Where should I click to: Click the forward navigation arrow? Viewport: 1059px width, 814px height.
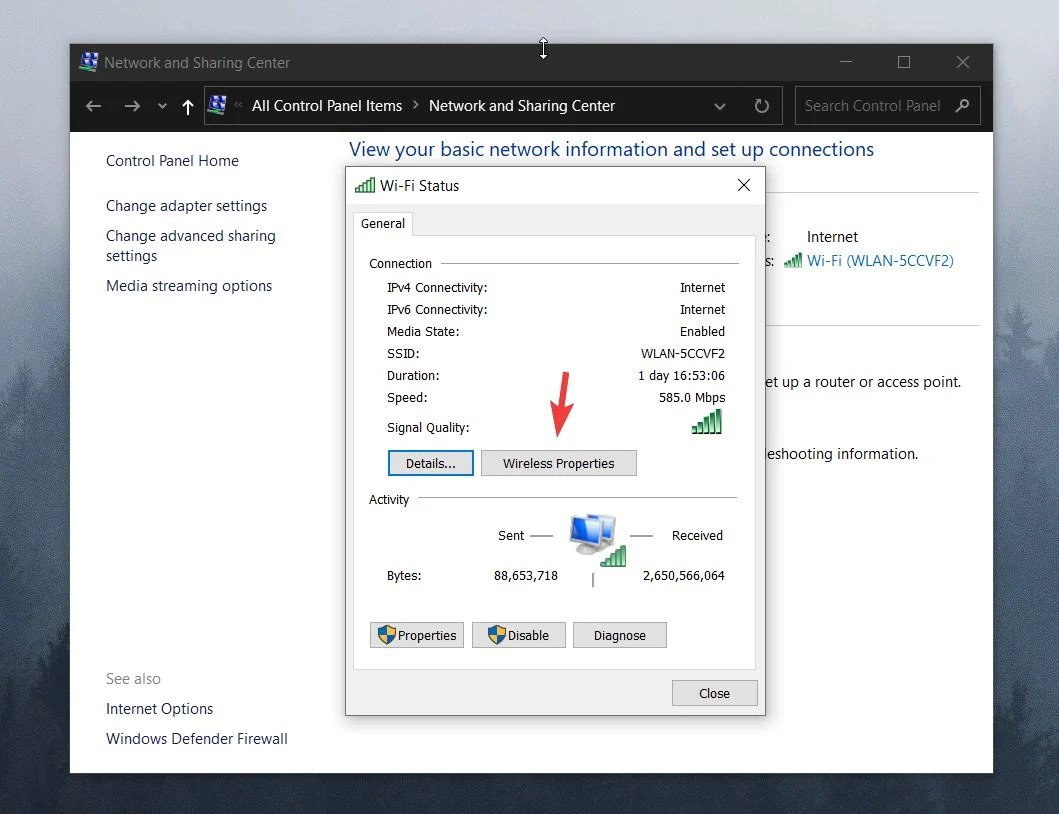[x=132, y=106]
